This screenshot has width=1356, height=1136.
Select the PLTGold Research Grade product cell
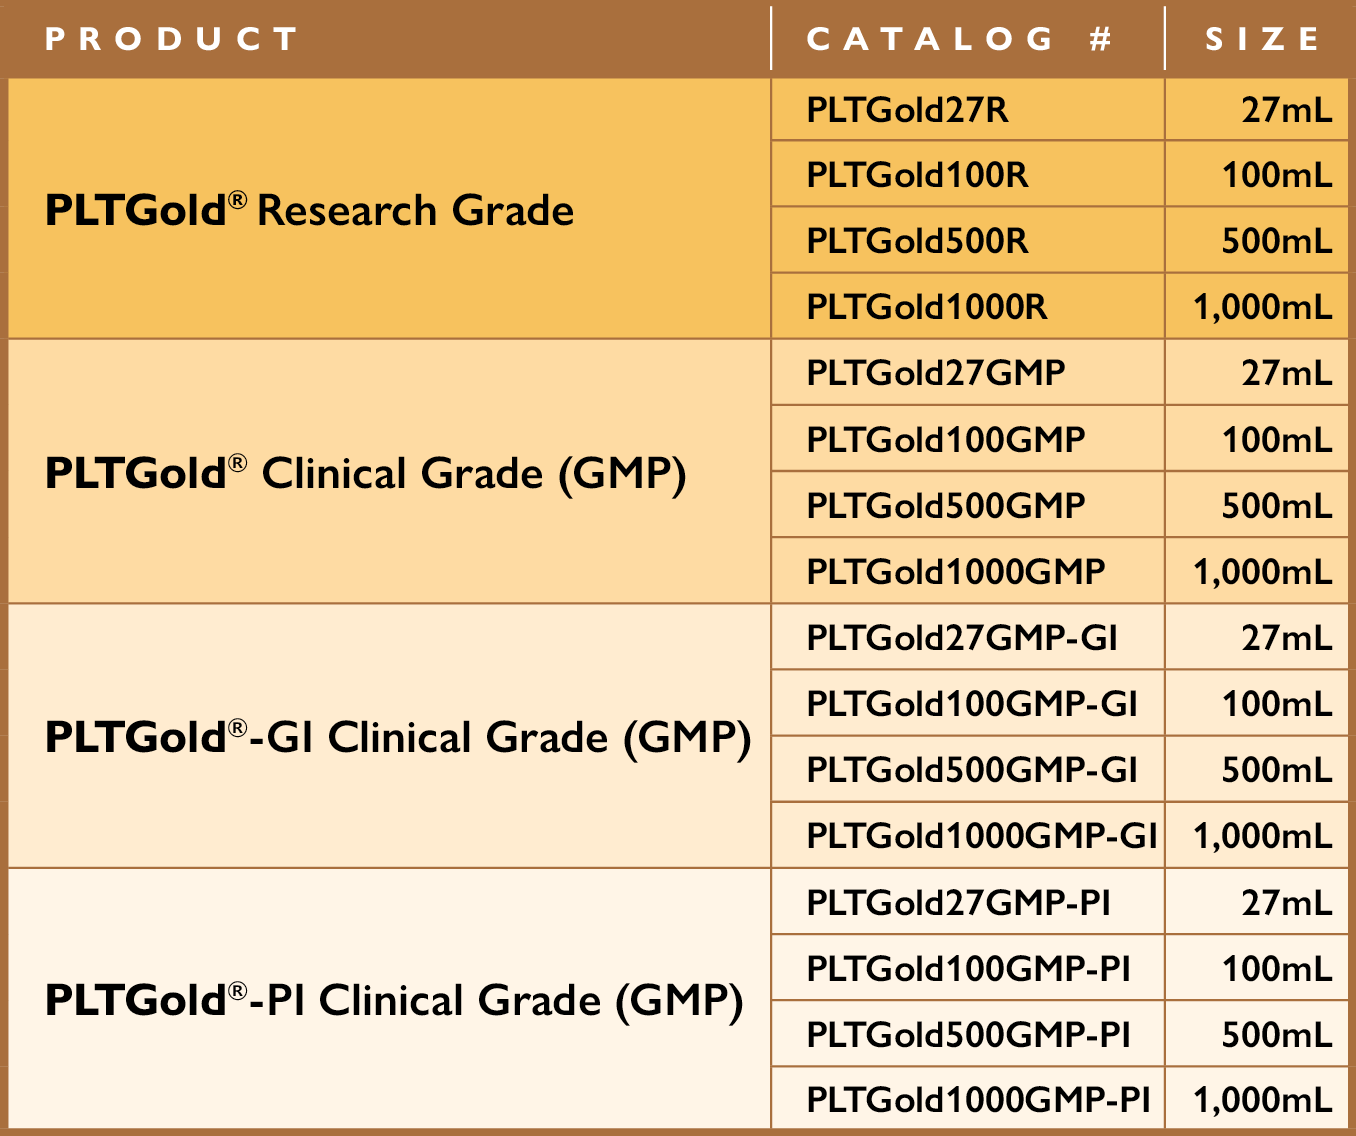click(x=310, y=210)
